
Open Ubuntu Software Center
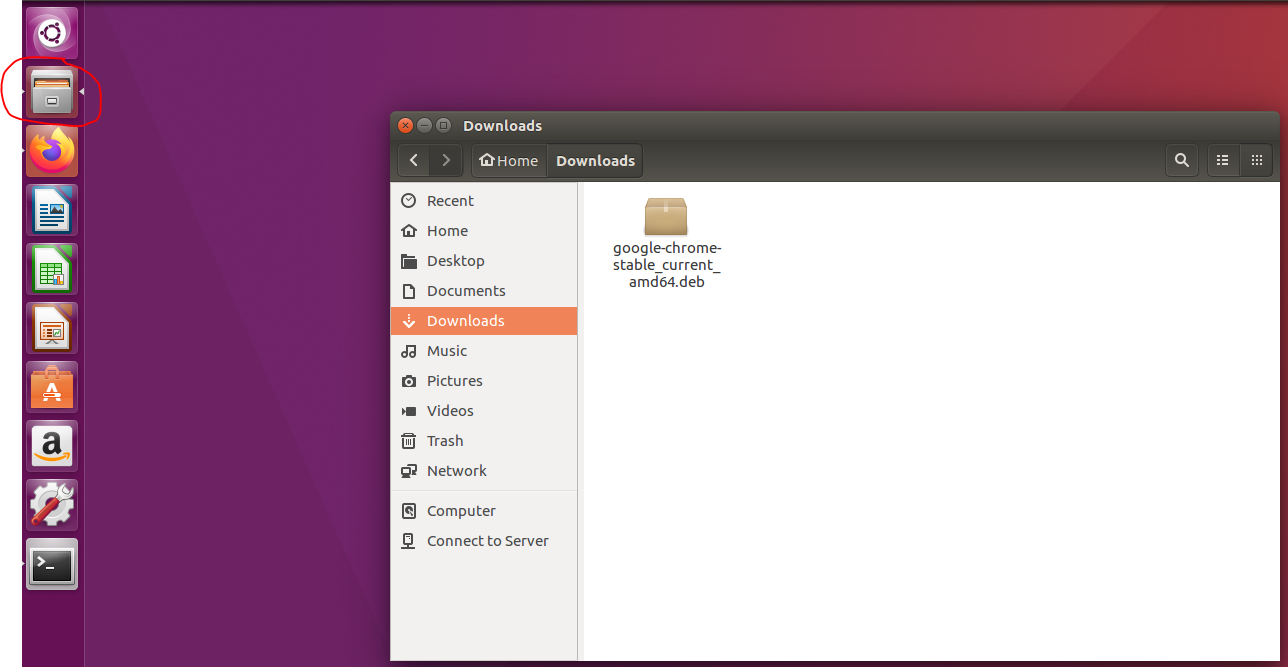tap(52, 387)
